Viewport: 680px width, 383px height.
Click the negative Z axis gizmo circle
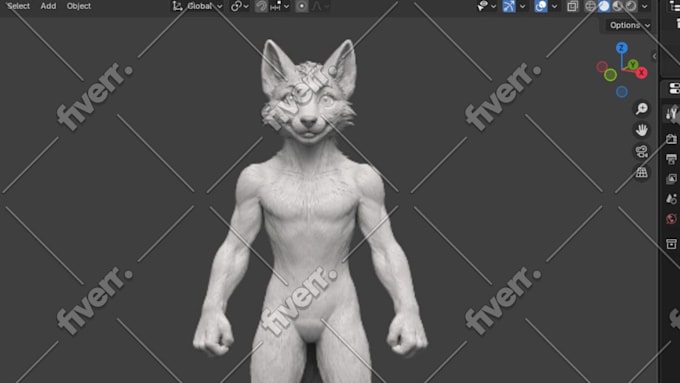click(621, 92)
